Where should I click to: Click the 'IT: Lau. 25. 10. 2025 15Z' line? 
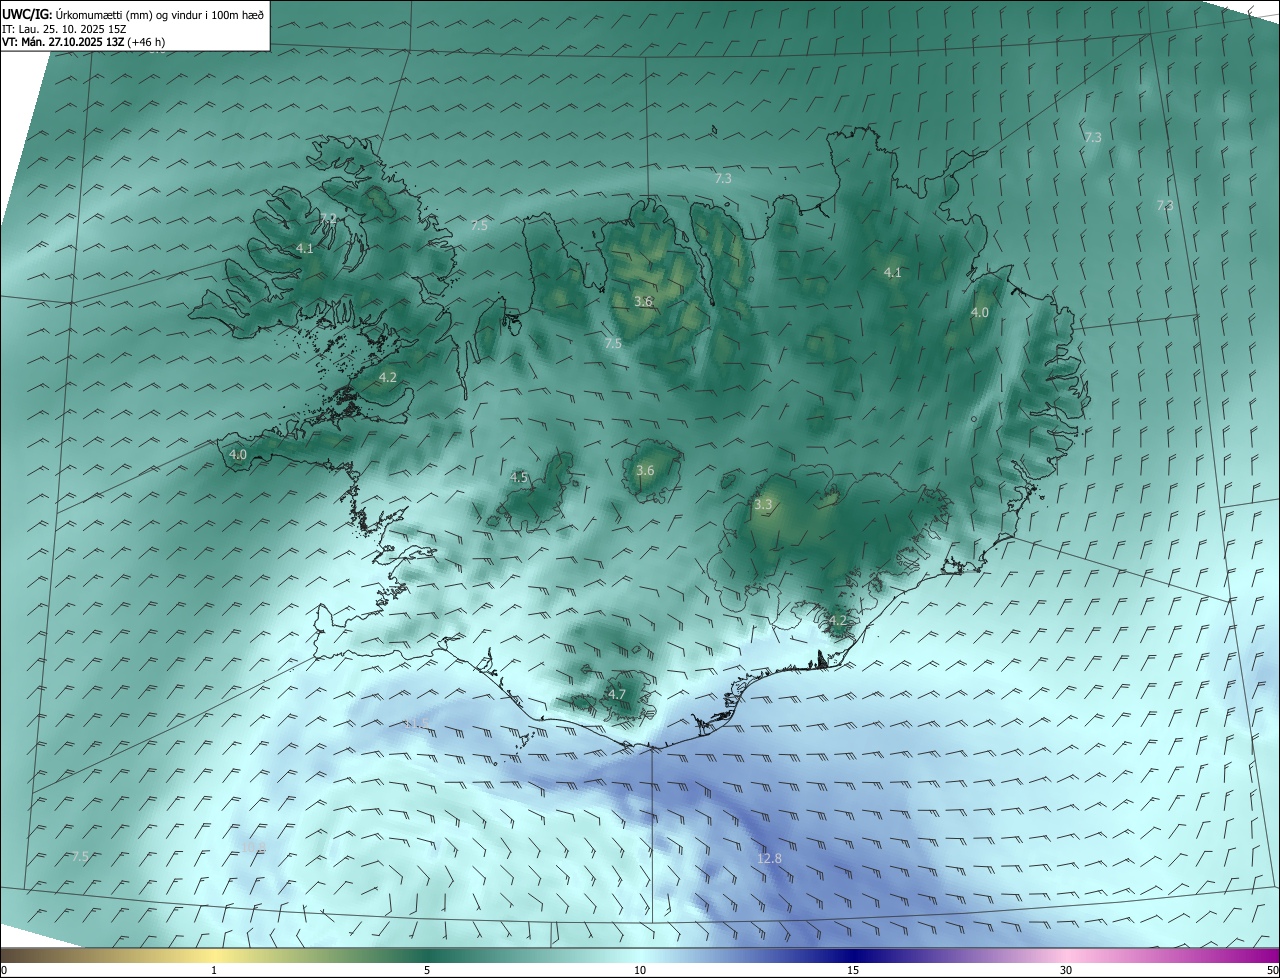64,28
